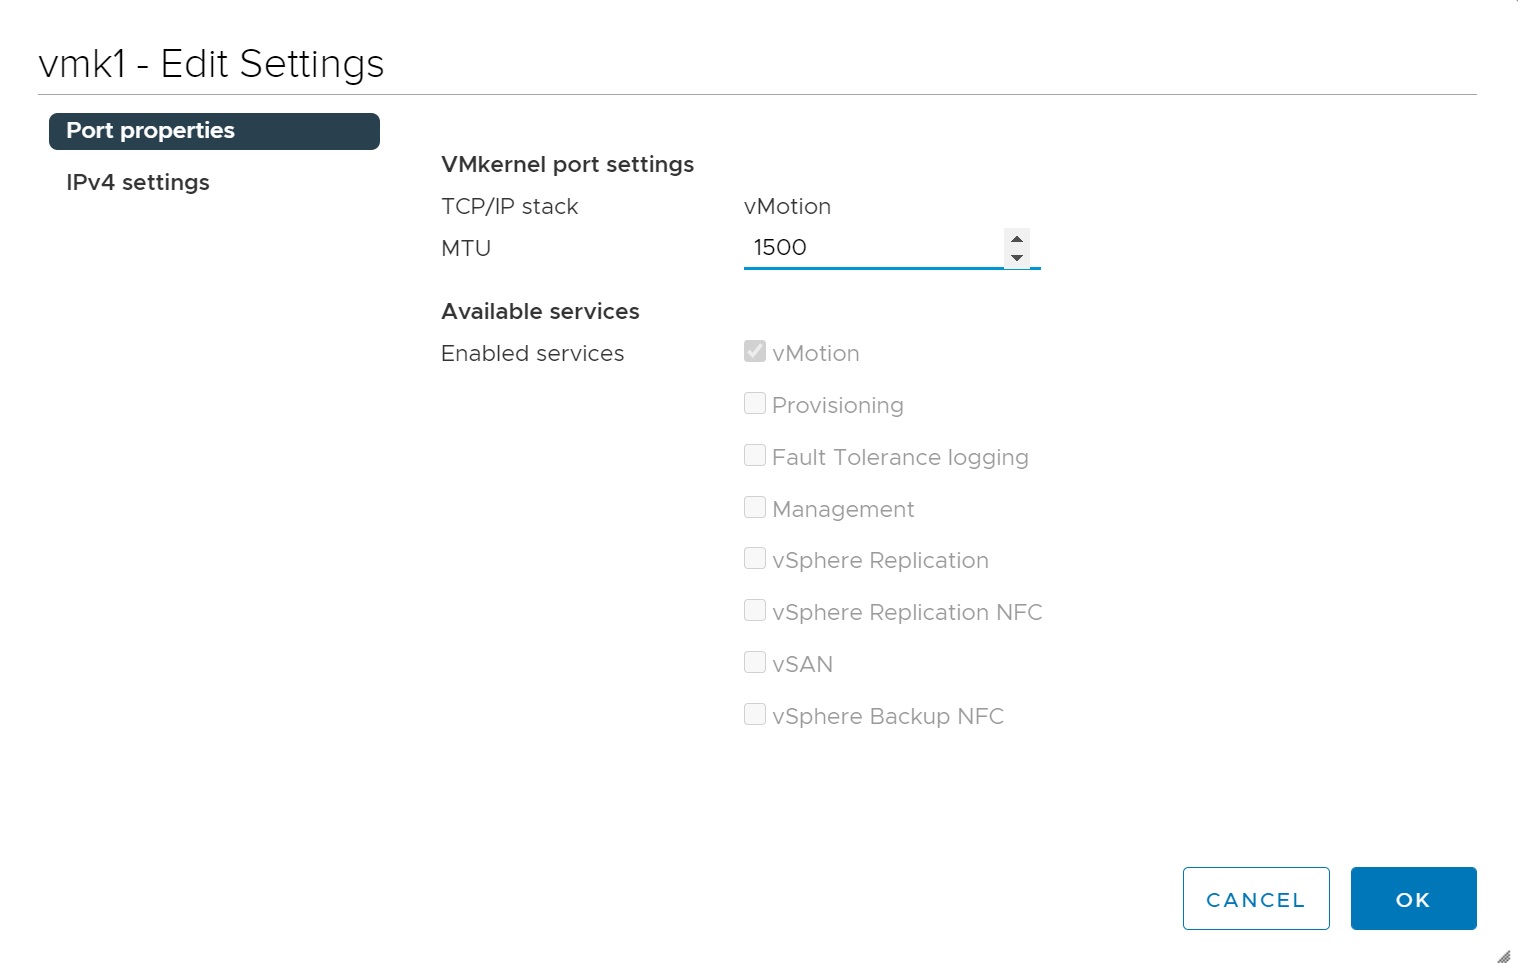
Task: Select the vSAN service checkbox
Action: pos(755,663)
